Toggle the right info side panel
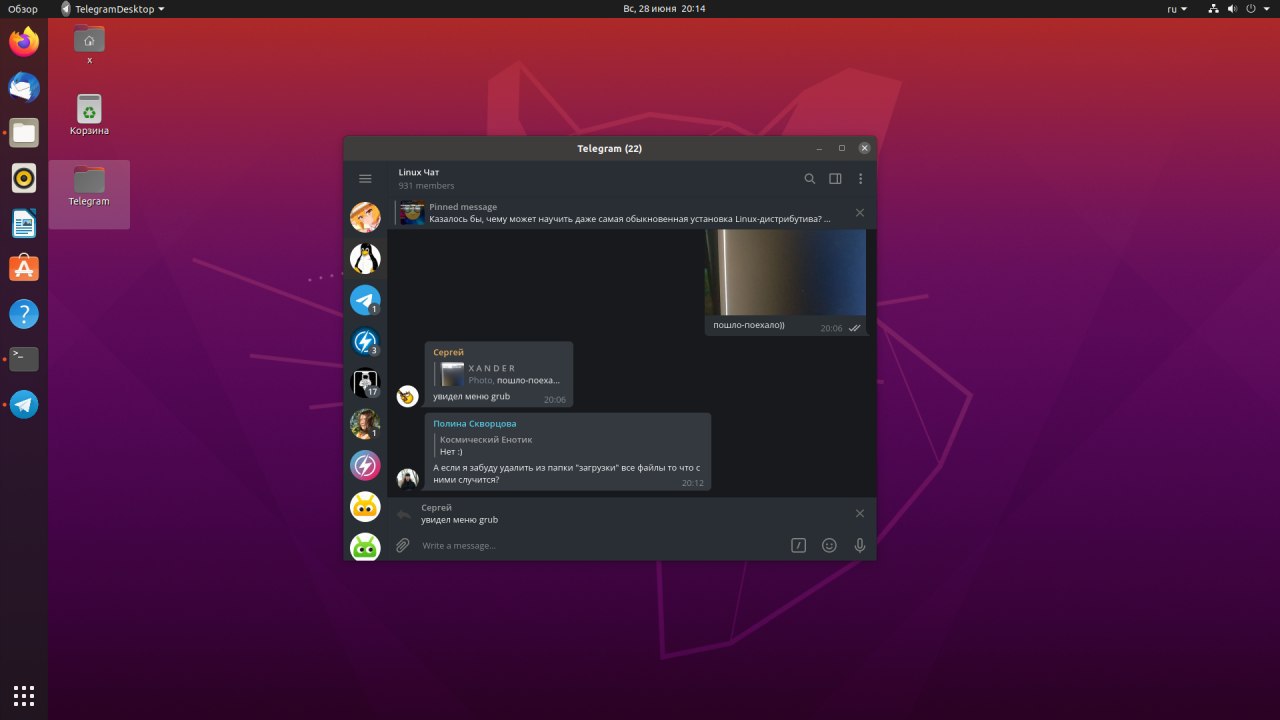Viewport: 1280px width, 720px height. click(835, 179)
